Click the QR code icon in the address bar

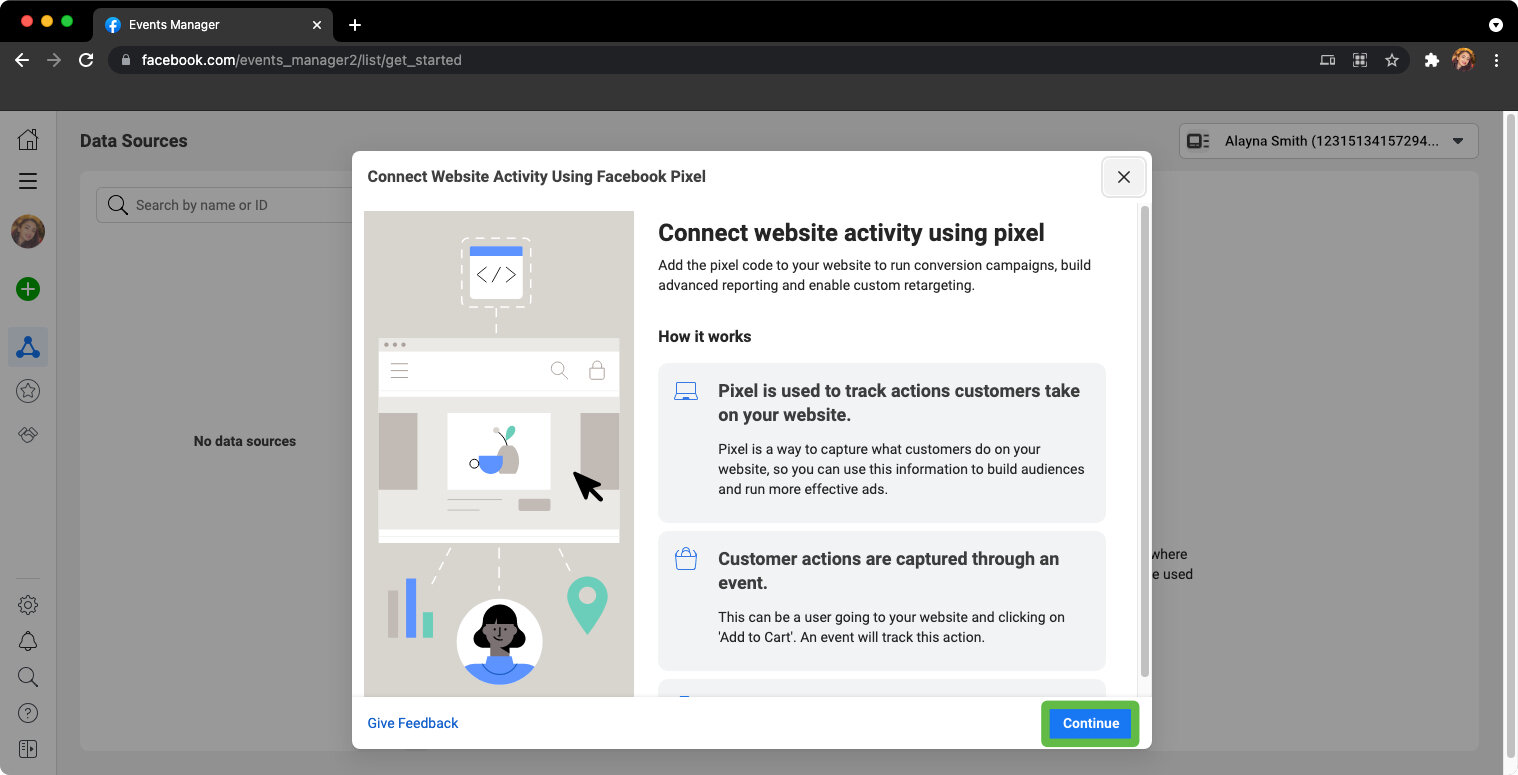(1360, 60)
